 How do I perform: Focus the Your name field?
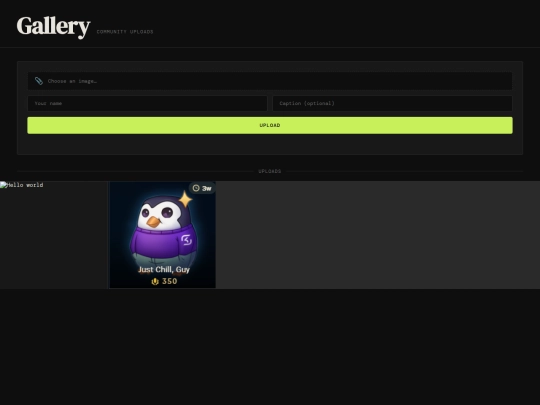click(x=147, y=103)
